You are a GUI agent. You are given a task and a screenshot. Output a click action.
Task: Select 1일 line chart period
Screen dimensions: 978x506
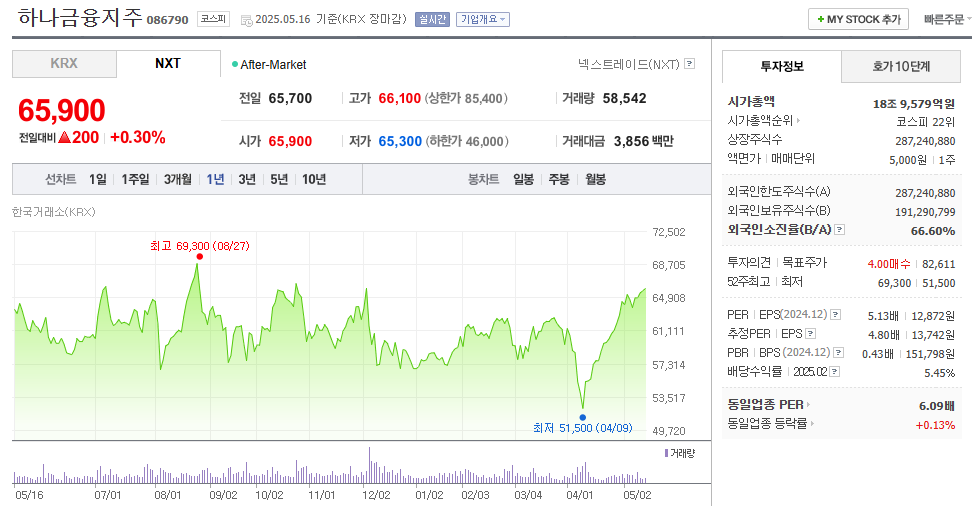[98, 180]
